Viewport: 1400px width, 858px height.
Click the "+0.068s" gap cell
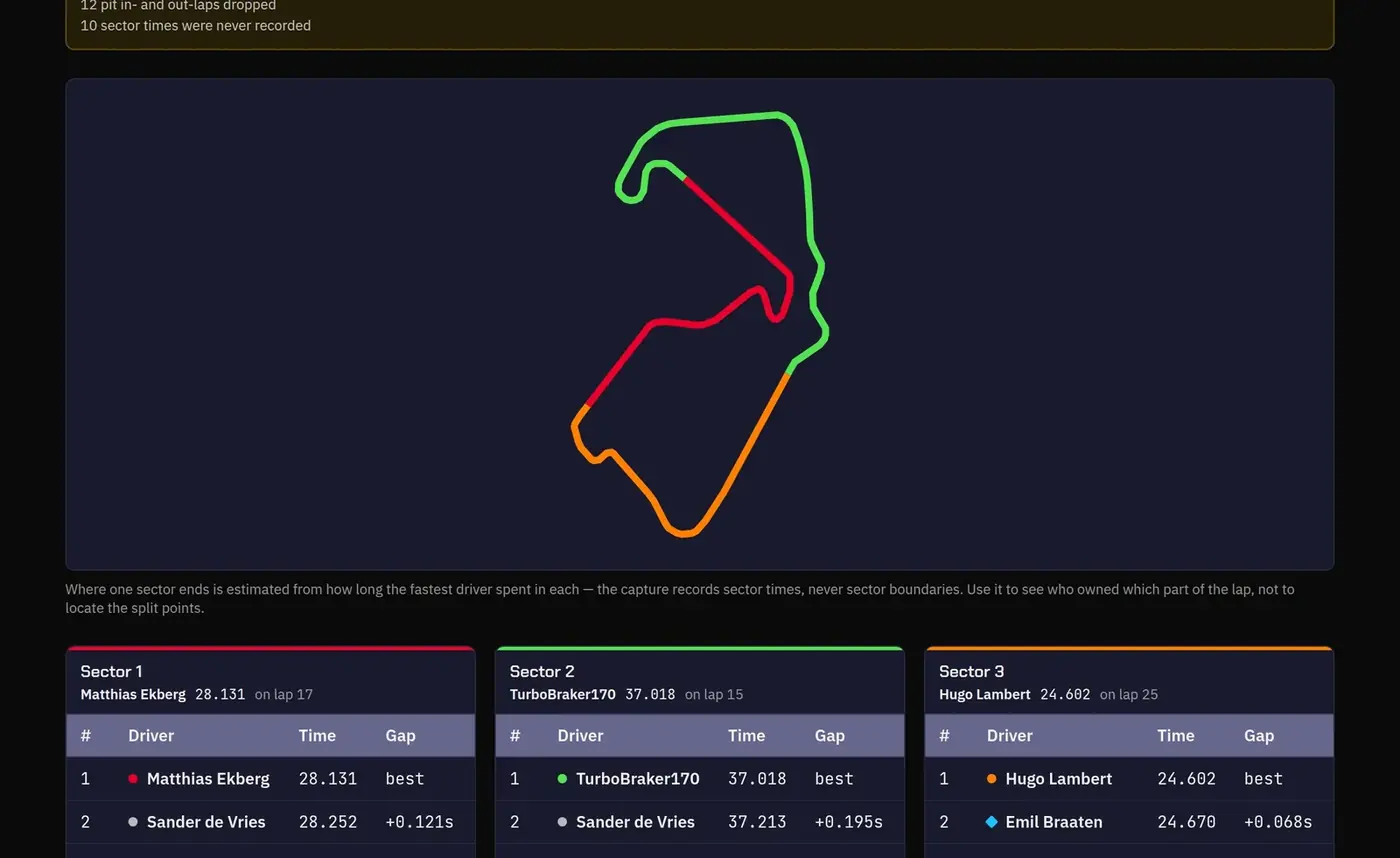[x=1278, y=822]
